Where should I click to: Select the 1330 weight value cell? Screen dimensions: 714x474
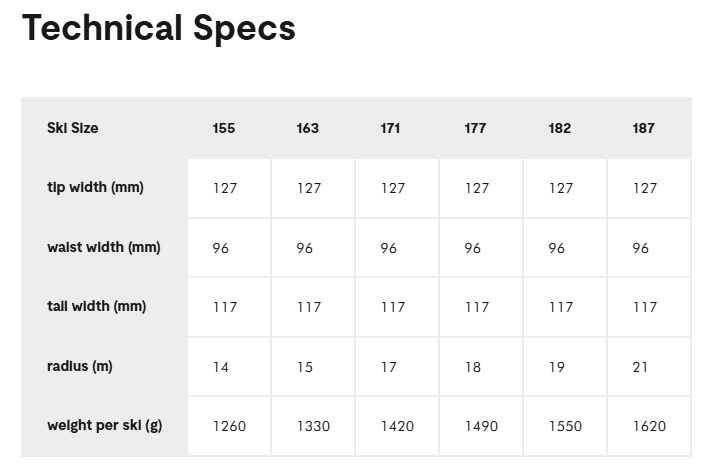tap(313, 426)
